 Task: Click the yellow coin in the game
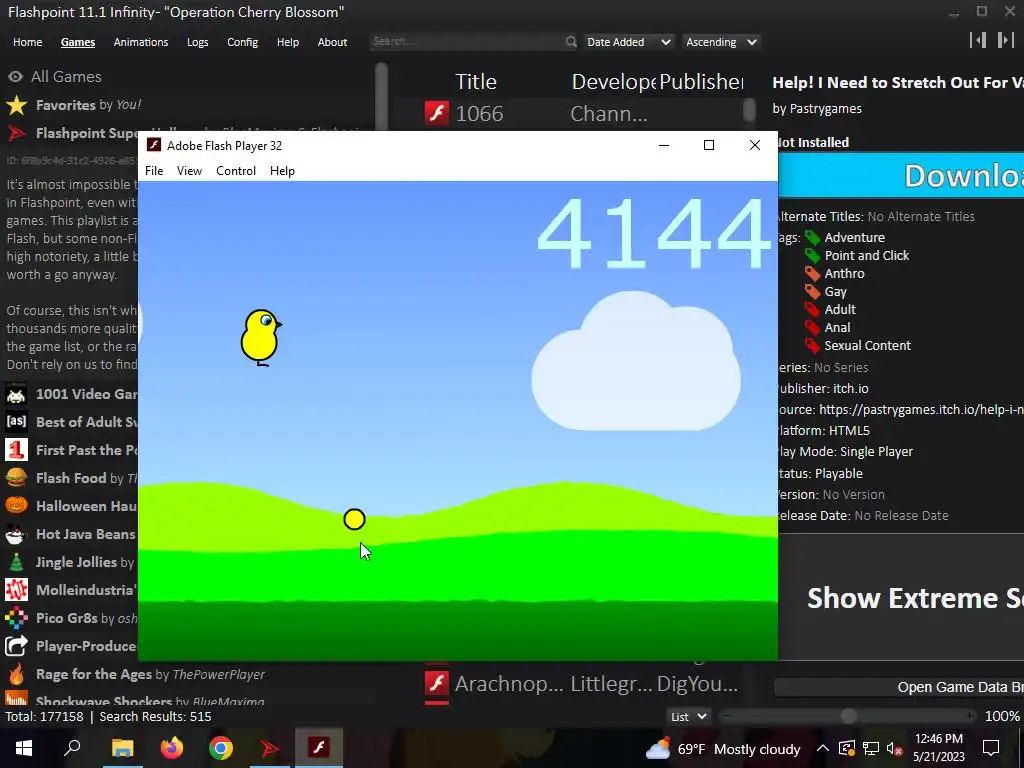(x=354, y=519)
